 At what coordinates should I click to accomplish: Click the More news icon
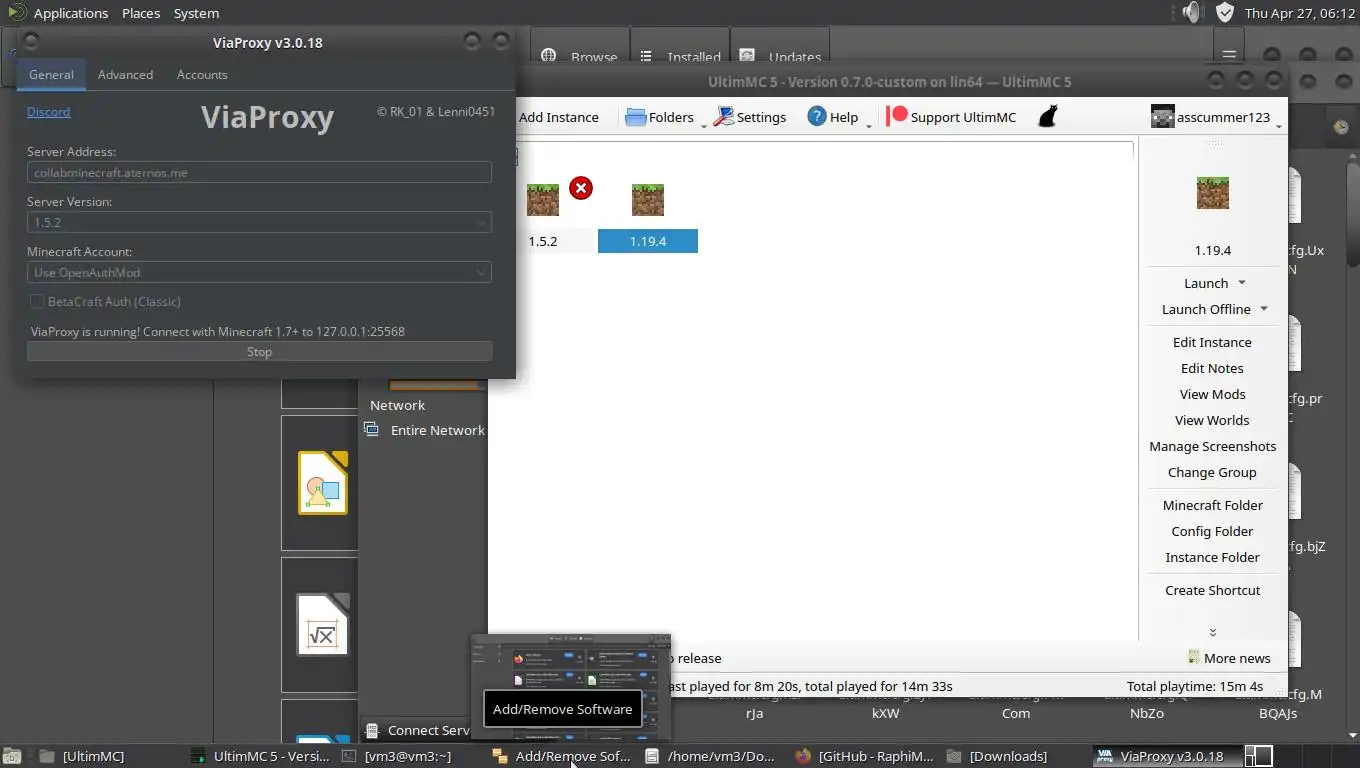point(1194,658)
